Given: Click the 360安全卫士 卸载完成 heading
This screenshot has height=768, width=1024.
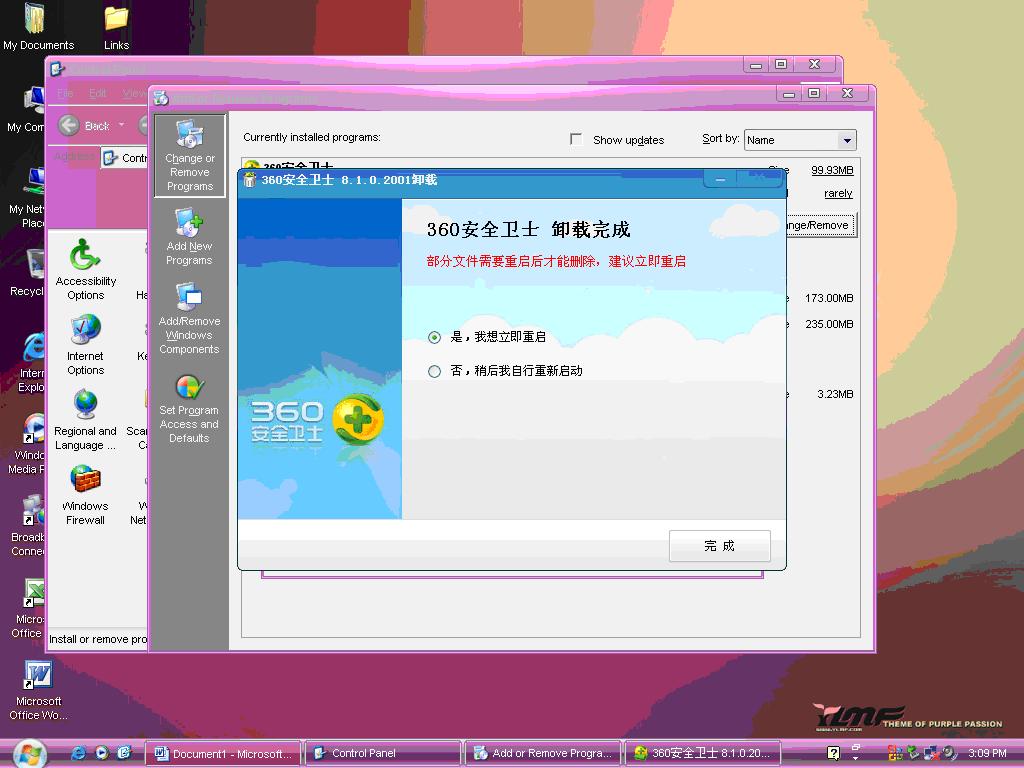Looking at the screenshot, I should click(x=528, y=229).
